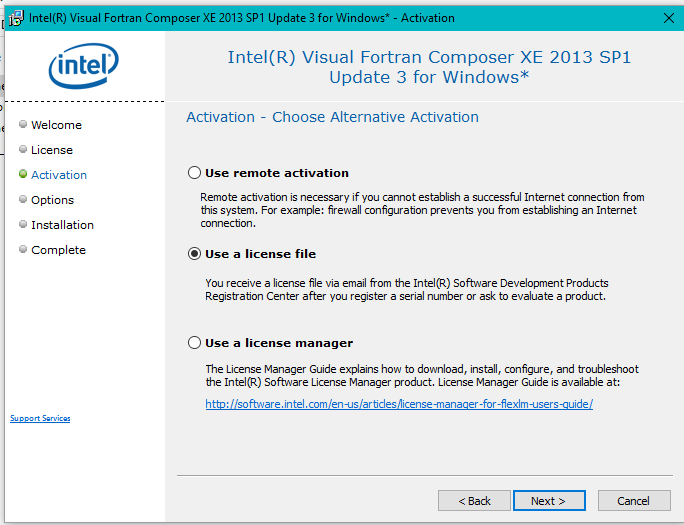Open Support Services link
Image resolution: width=684 pixels, height=525 pixels.
[40, 418]
